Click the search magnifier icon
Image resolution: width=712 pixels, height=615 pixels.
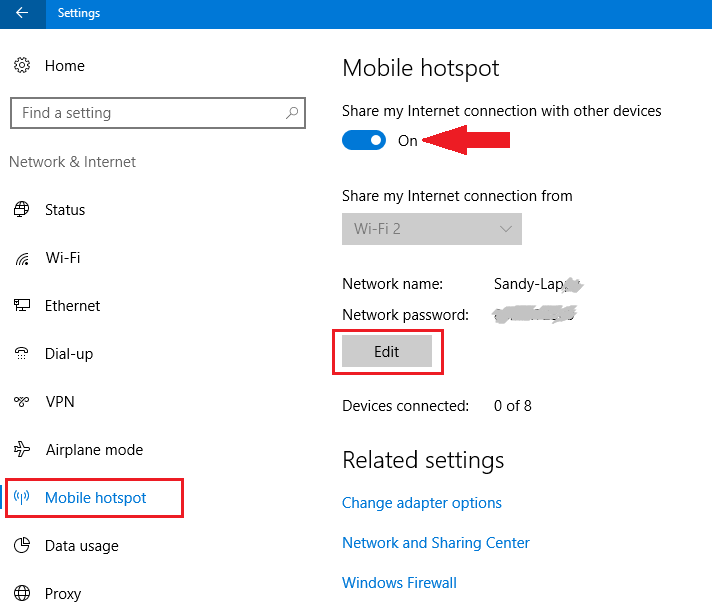click(x=291, y=113)
